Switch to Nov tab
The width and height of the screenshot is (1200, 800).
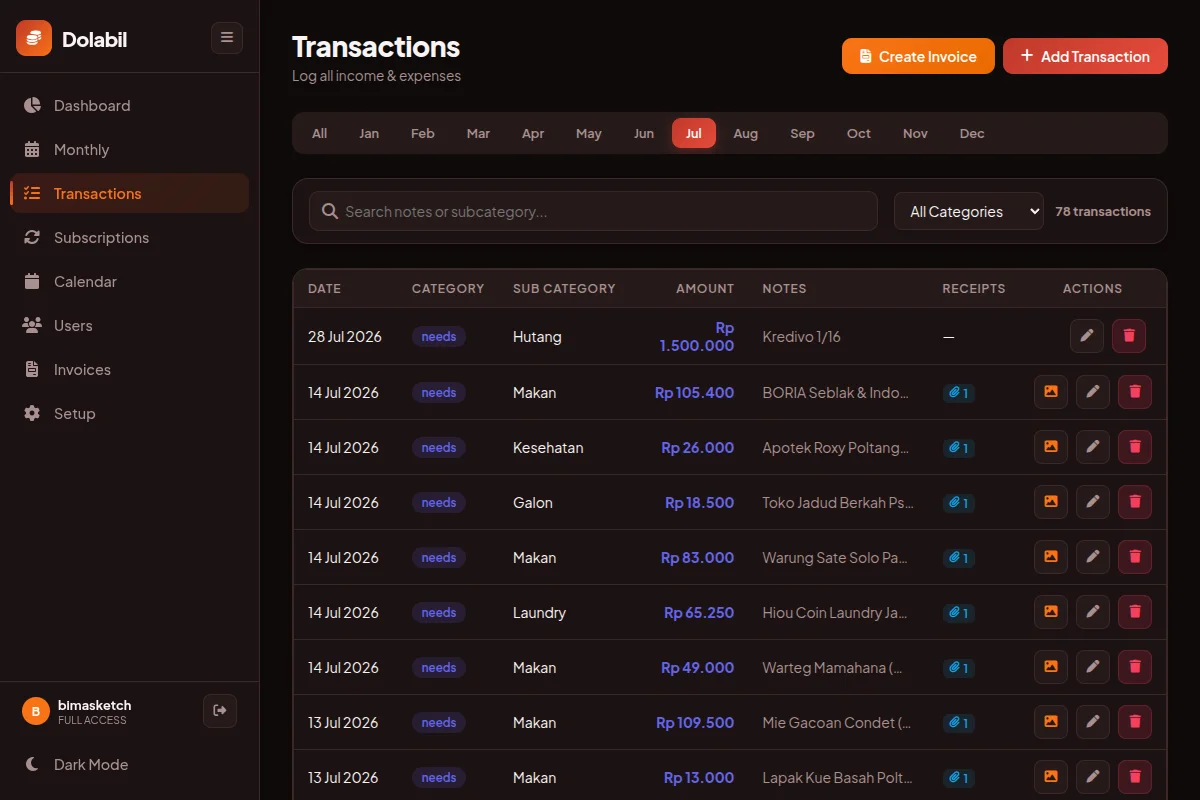click(x=915, y=133)
